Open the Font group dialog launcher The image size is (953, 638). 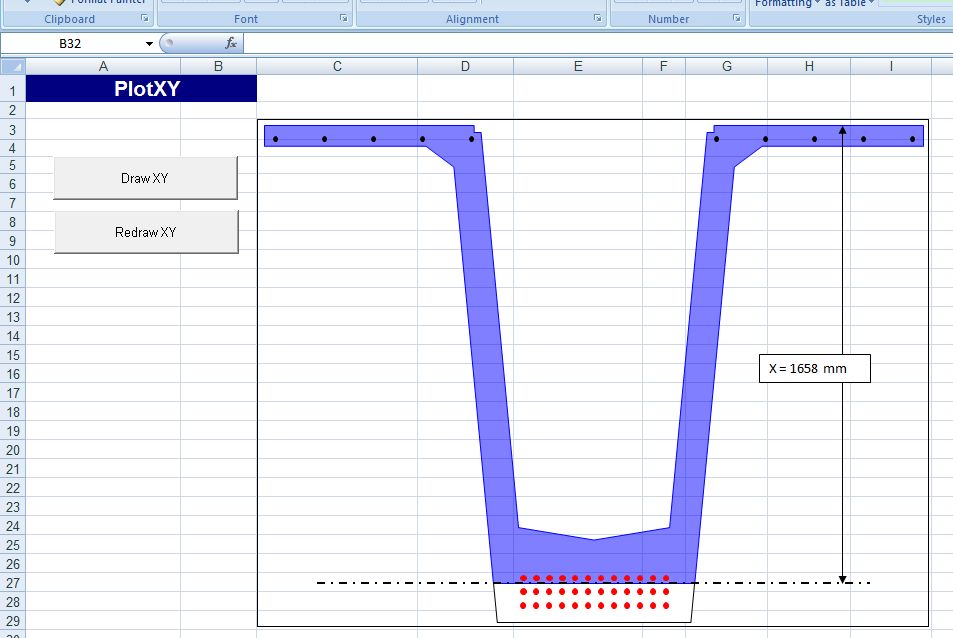[x=344, y=19]
